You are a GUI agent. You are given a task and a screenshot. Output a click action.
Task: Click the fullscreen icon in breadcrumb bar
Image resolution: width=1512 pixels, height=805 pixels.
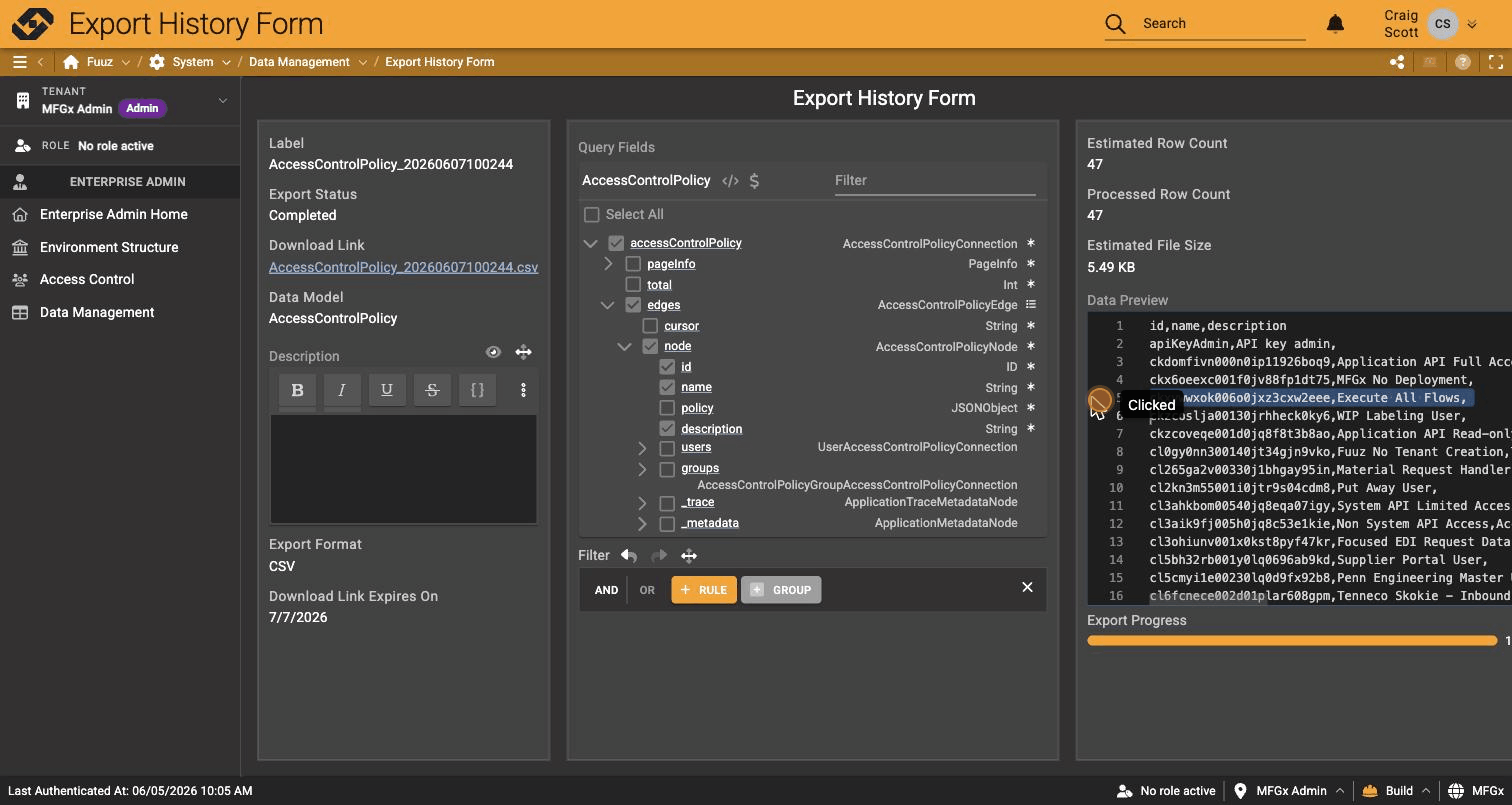[1496, 62]
